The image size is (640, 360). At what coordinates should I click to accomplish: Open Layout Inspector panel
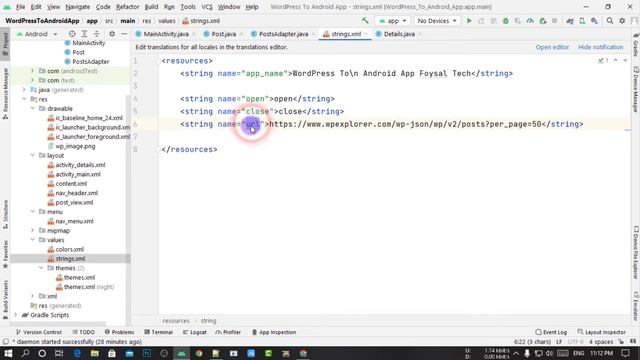click(602, 332)
